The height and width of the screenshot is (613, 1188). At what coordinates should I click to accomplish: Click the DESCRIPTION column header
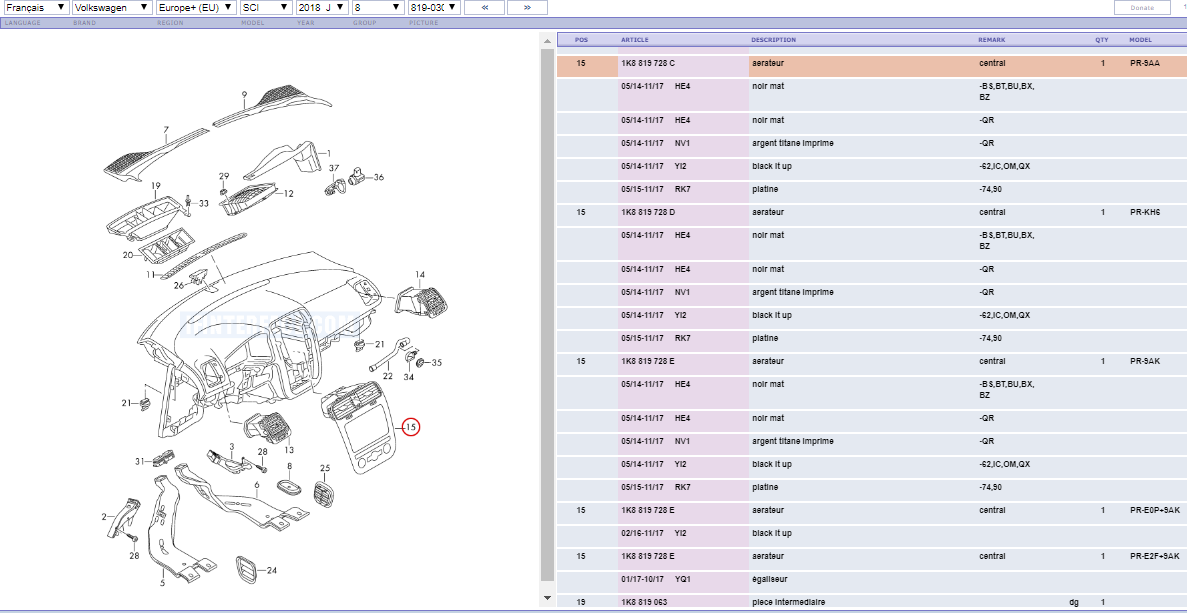coord(774,39)
